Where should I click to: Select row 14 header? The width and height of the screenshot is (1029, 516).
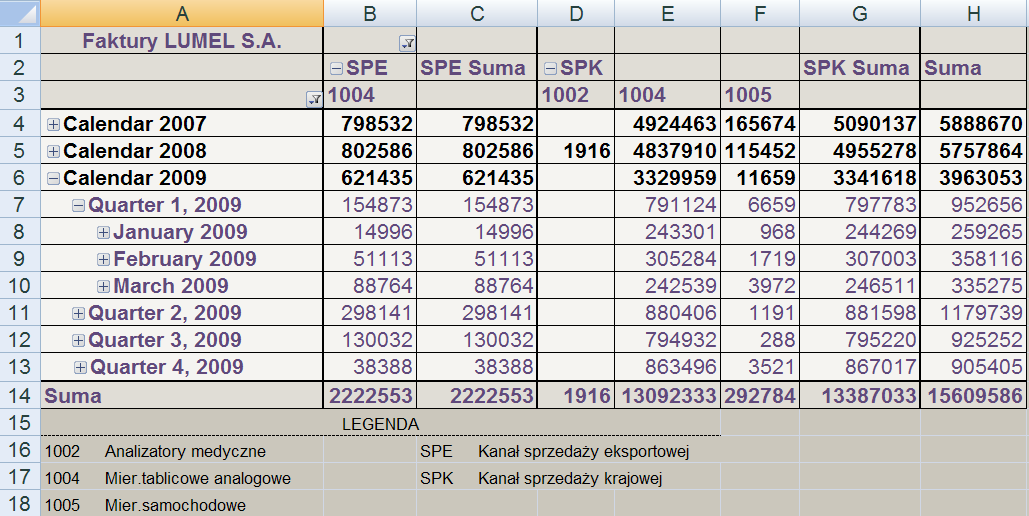tap(20, 395)
